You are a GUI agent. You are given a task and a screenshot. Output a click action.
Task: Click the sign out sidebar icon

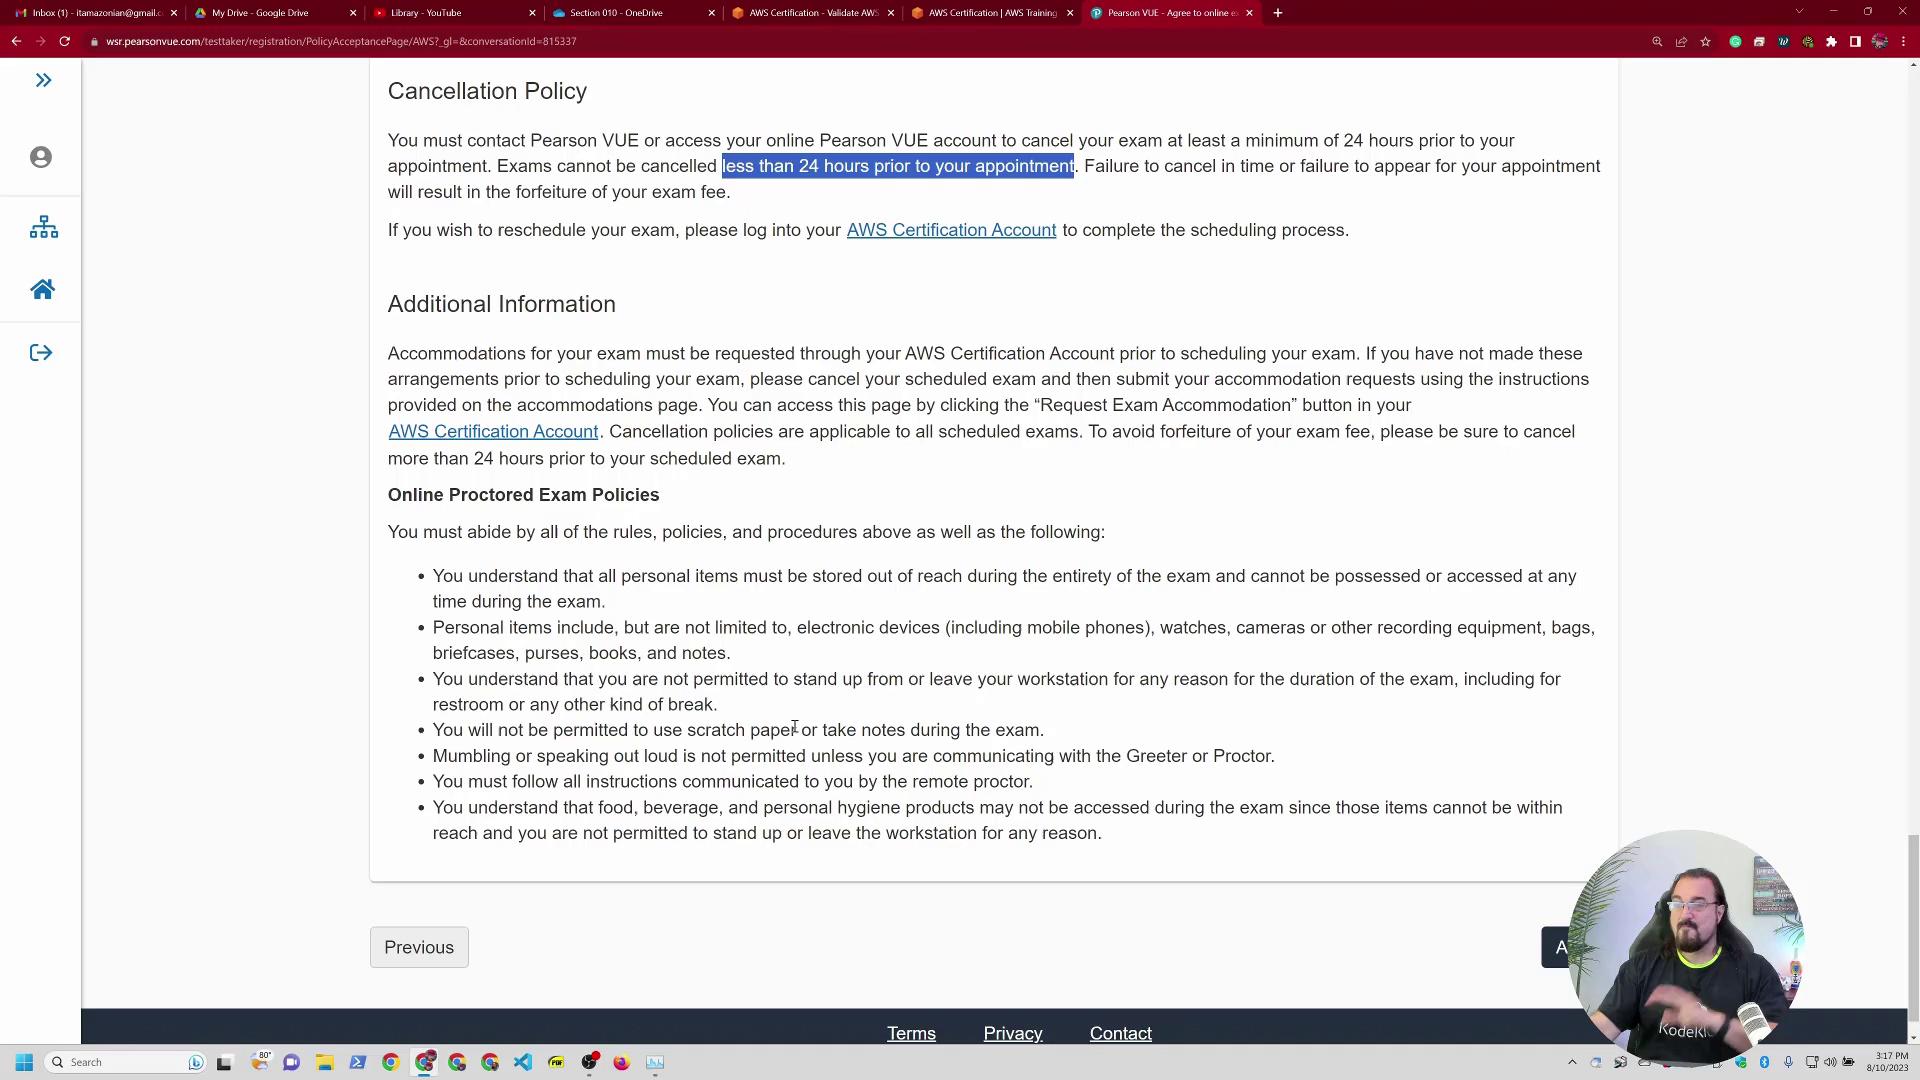click(41, 353)
